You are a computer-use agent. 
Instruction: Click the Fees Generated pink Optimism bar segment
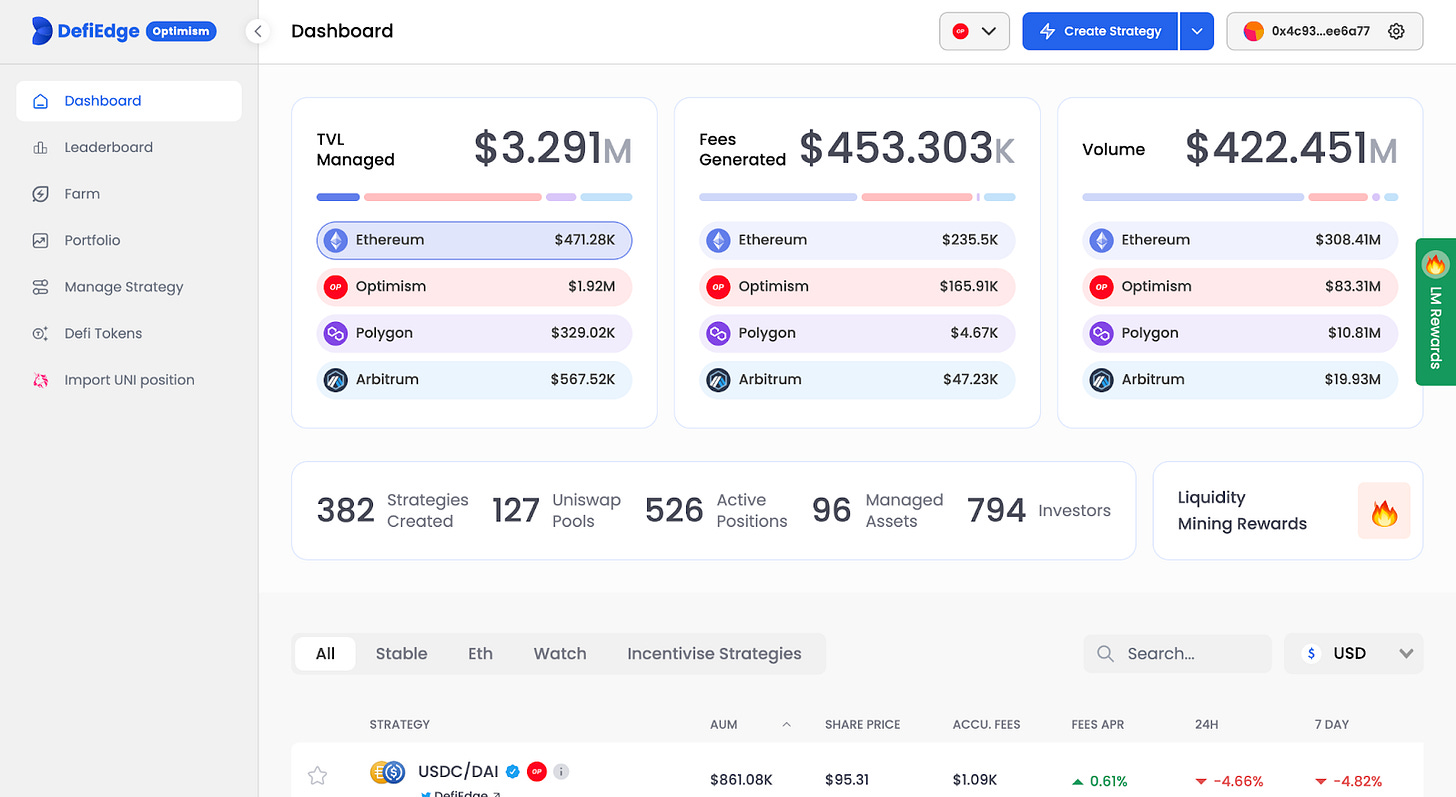pyautogui.click(x=917, y=197)
